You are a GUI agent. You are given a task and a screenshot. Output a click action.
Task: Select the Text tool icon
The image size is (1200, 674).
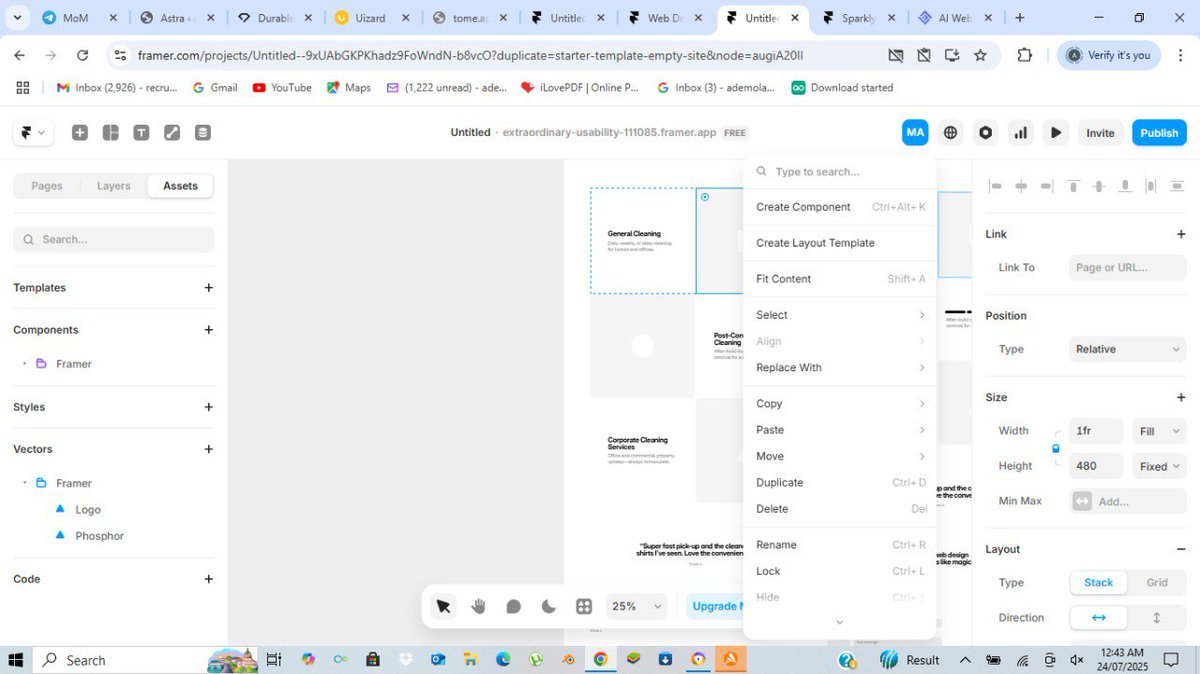click(142, 132)
